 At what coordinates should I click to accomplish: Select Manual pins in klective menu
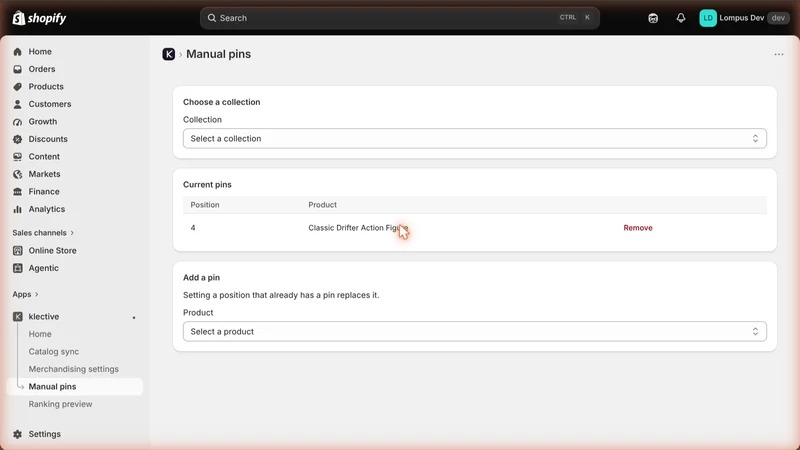[x=52, y=387]
